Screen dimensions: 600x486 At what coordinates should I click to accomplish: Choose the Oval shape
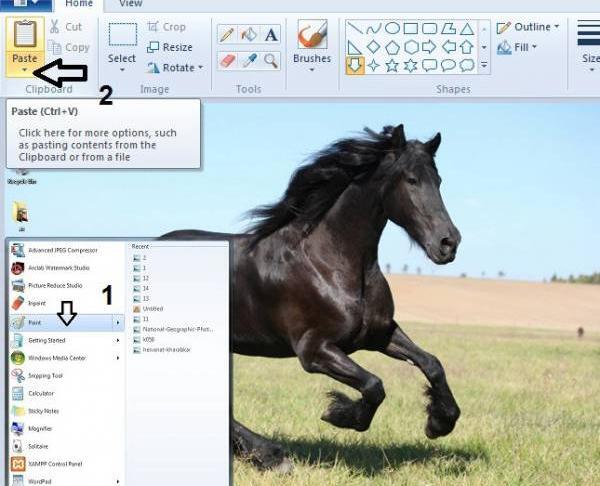click(x=392, y=28)
